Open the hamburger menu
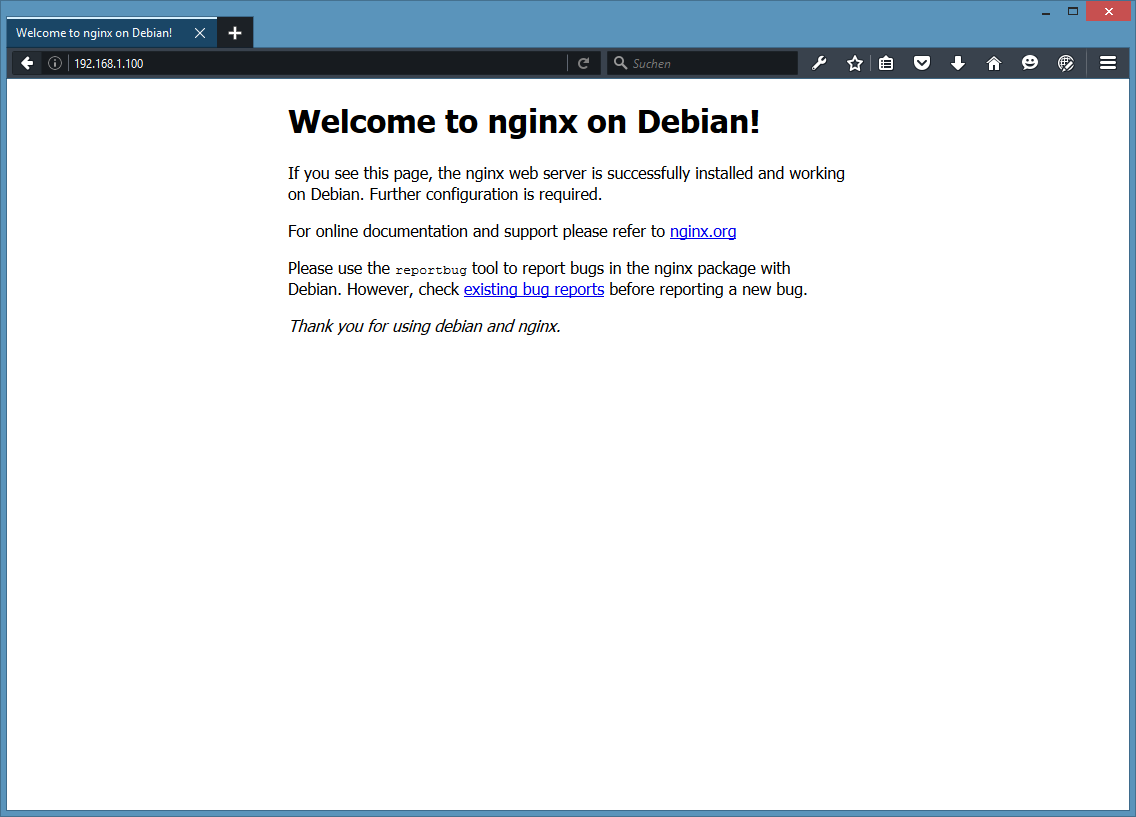The height and width of the screenshot is (817, 1136). click(x=1108, y=63)
